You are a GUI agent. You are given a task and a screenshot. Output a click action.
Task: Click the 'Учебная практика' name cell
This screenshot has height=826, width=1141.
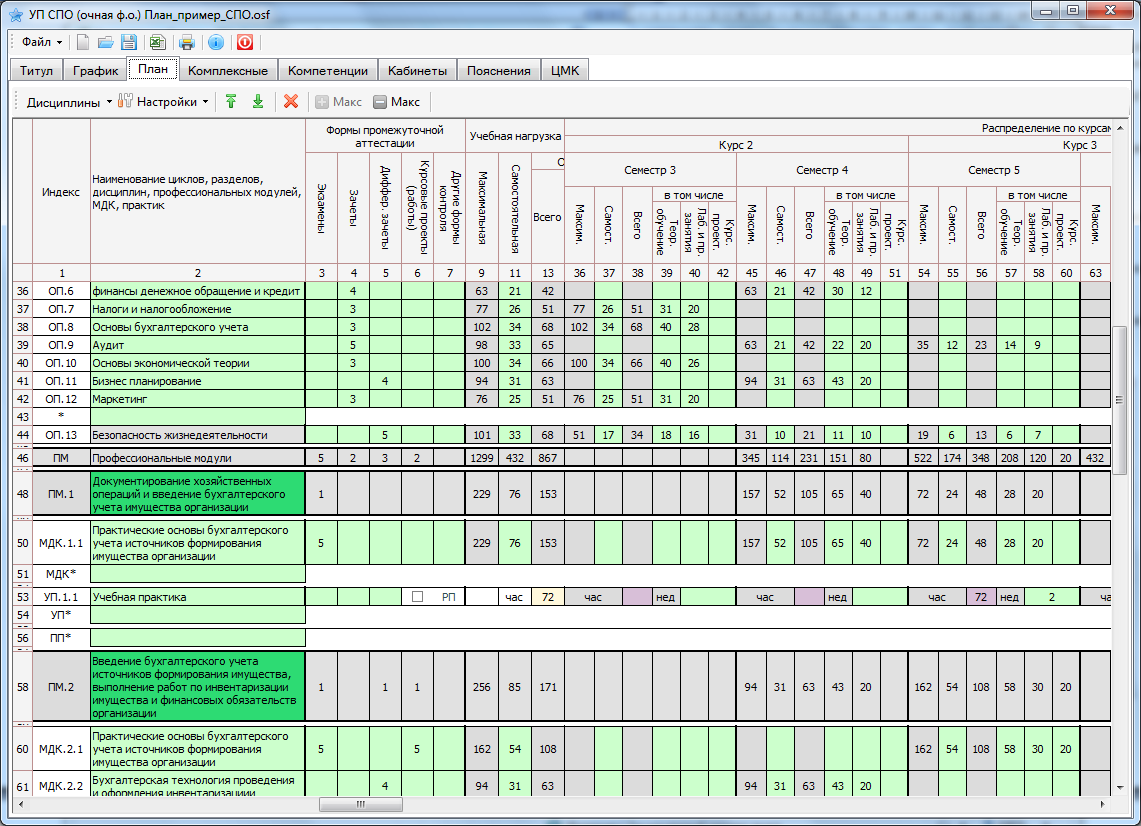point(197,597)
